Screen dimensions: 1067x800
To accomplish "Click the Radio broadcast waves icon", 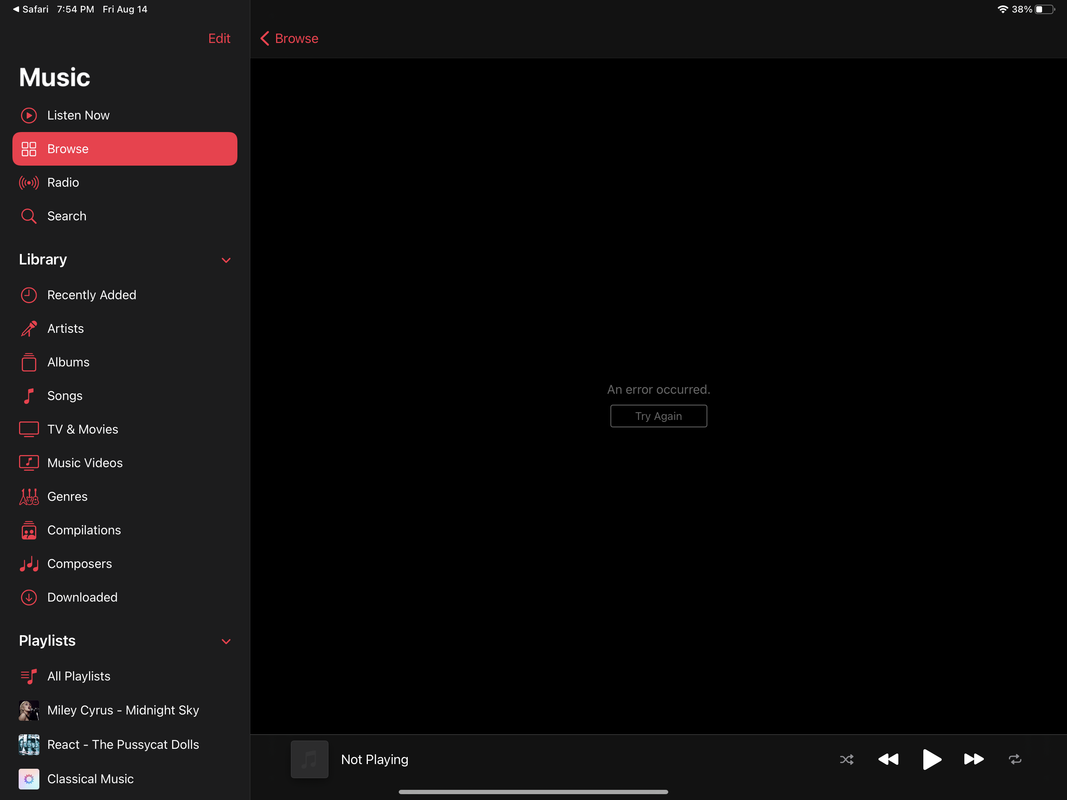I will (29, 182).
